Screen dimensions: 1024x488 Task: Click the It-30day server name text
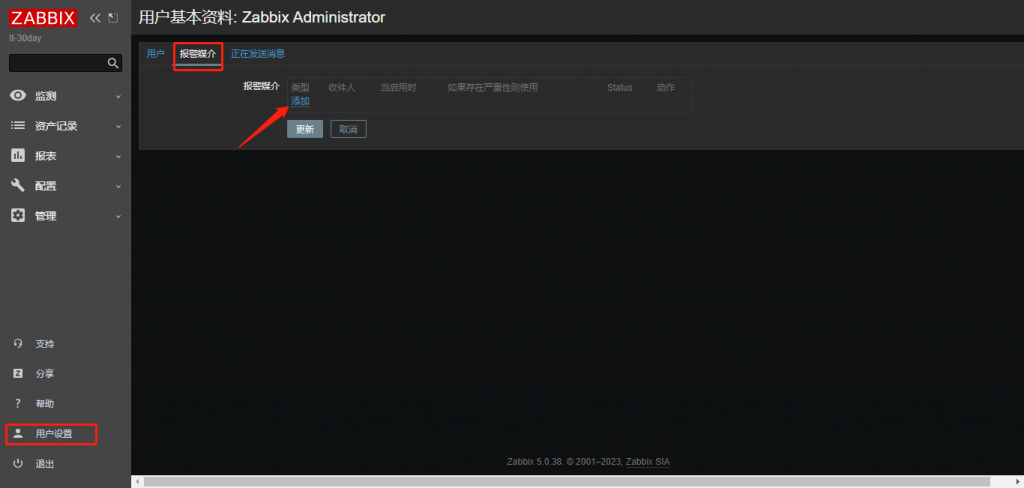[x=25, y=39]
